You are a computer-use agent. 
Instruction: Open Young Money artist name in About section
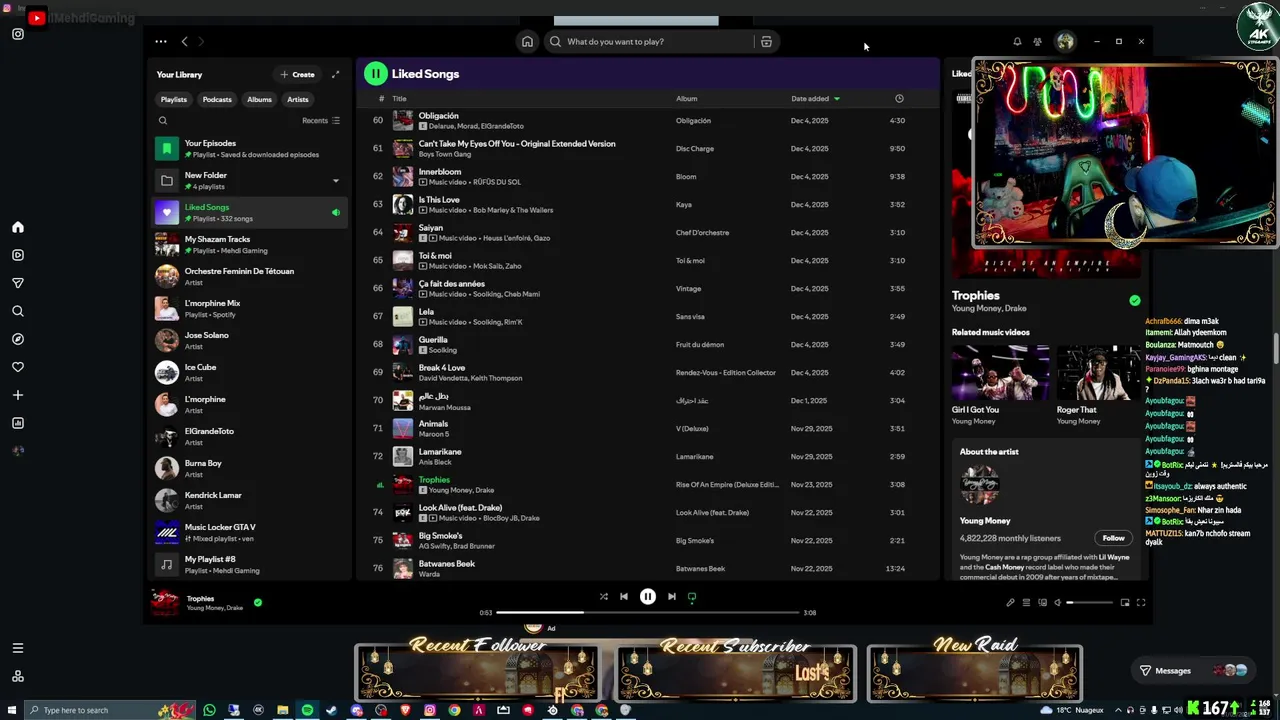tap(985, 521)
